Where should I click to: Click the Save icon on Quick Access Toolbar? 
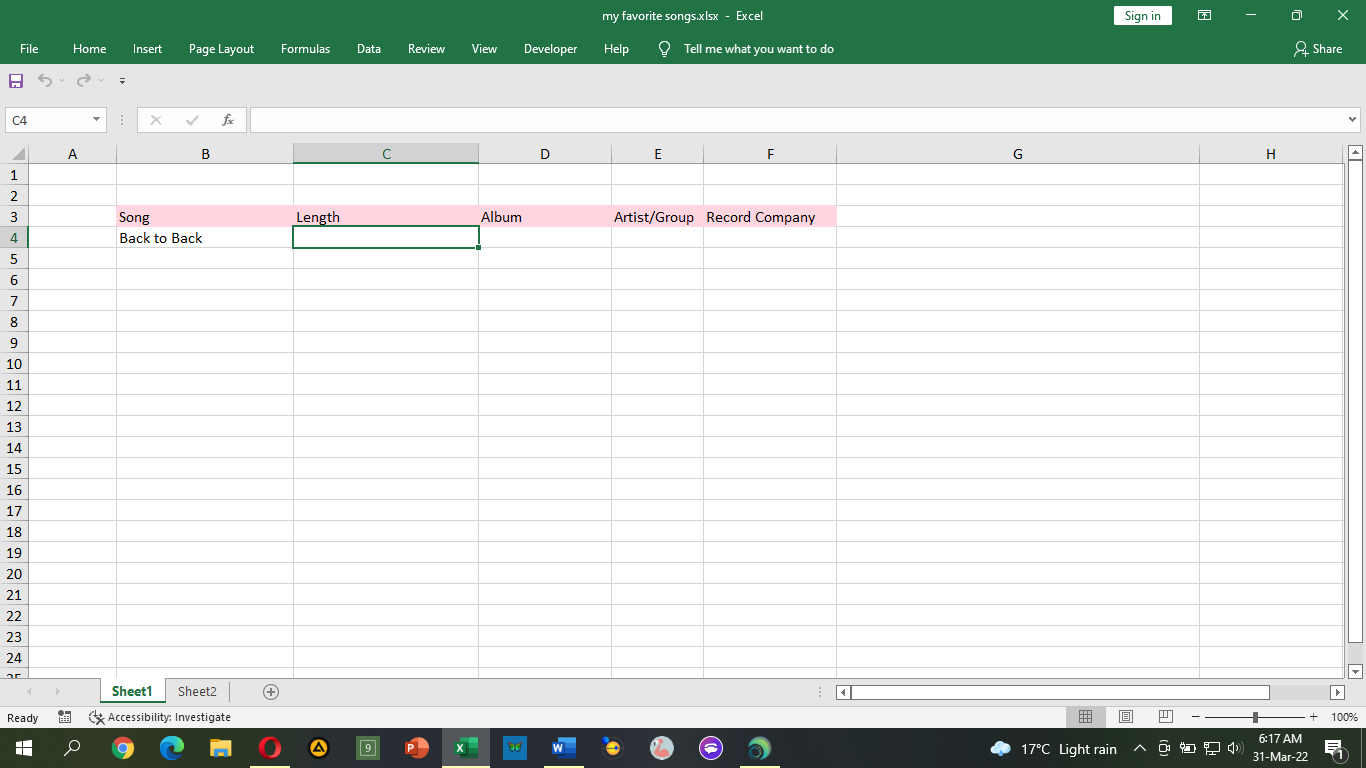tap(15, 81)
